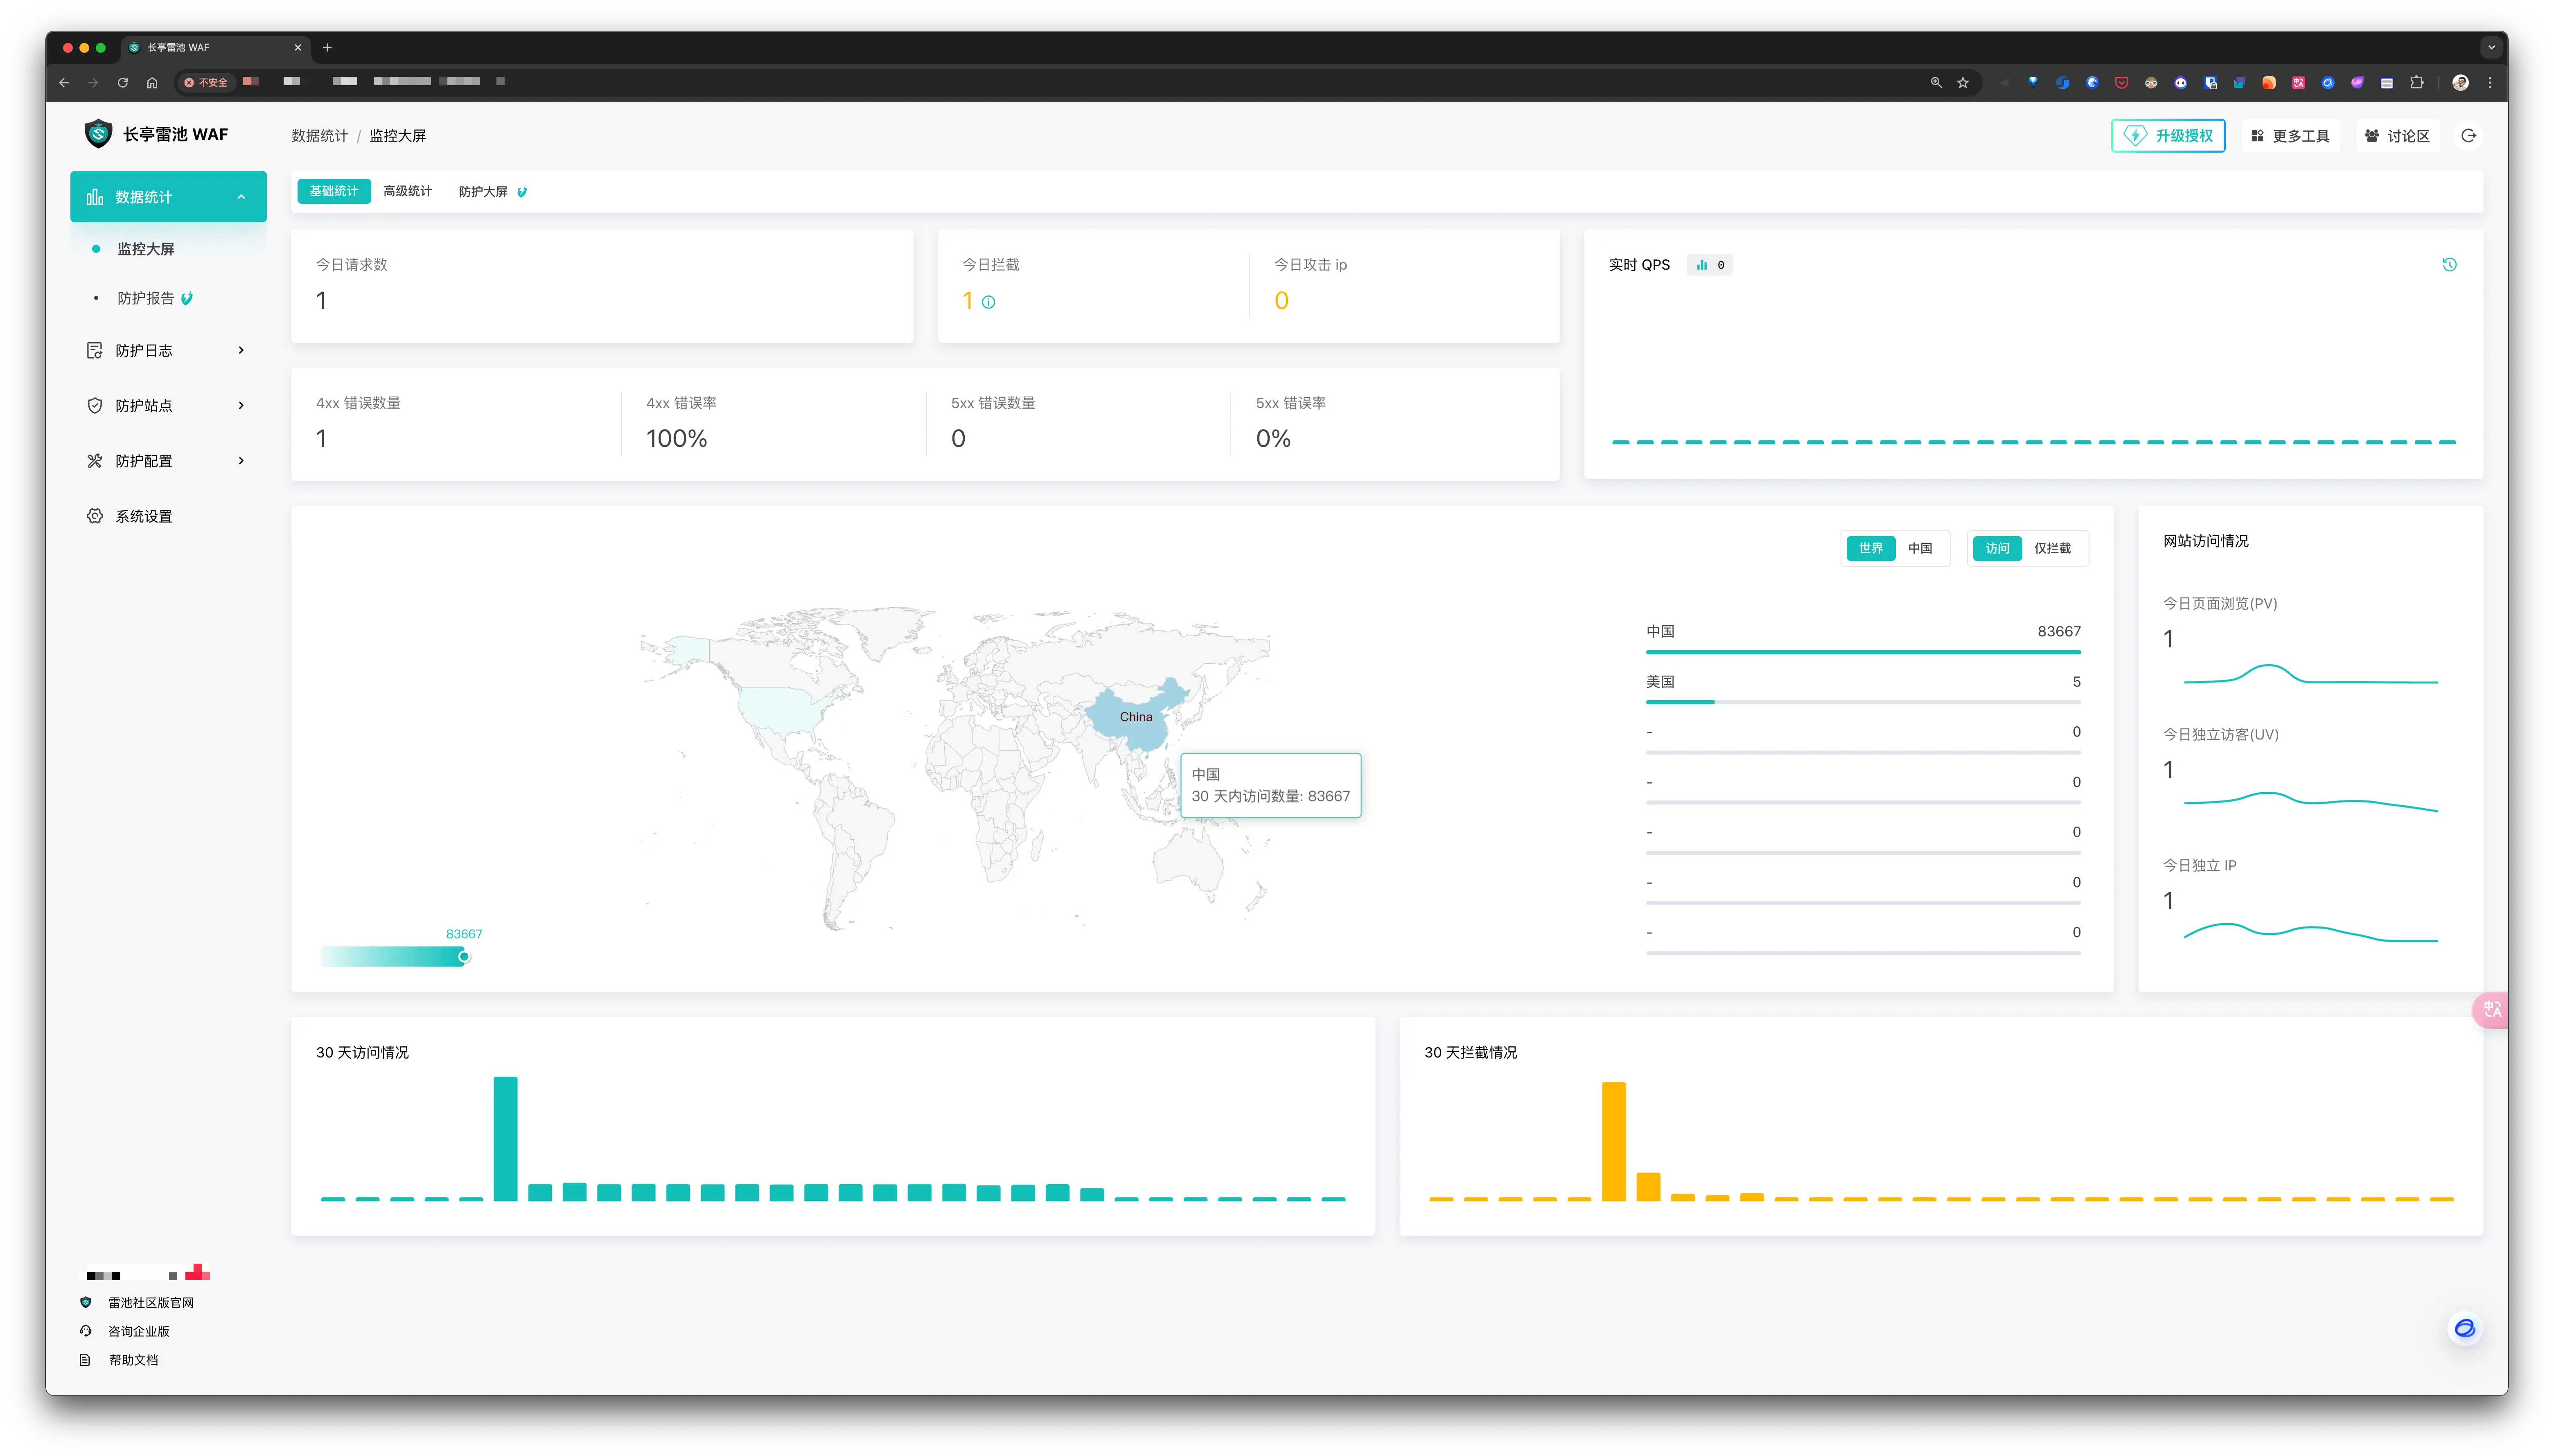The width and height of the screenshot is (2554, 1456).
Task: Click the QPS bar chart badge icon
Action: pos(1702,265)
